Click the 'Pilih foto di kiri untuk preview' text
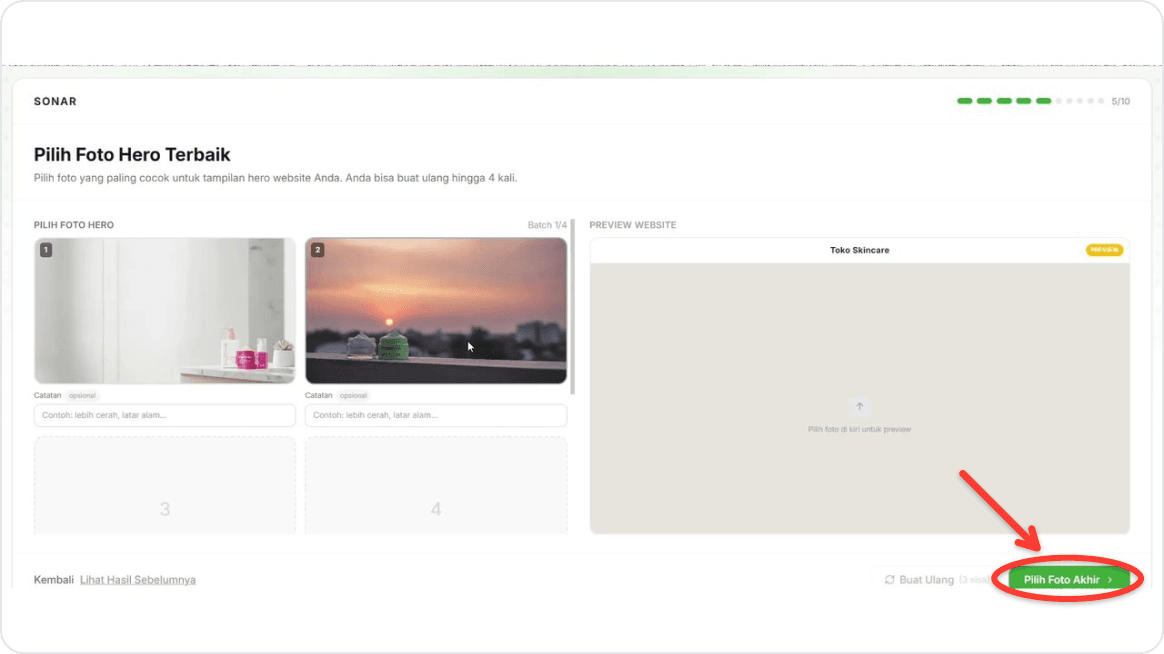 click(x=860, y=429)
